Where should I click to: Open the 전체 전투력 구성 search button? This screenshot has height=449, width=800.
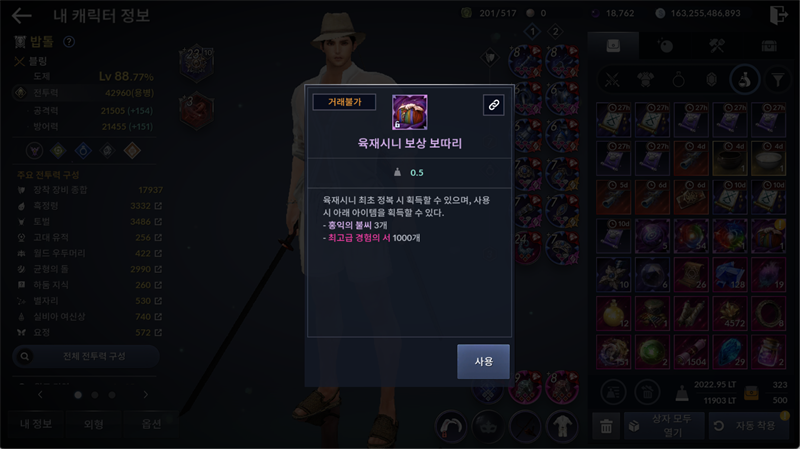86,356
